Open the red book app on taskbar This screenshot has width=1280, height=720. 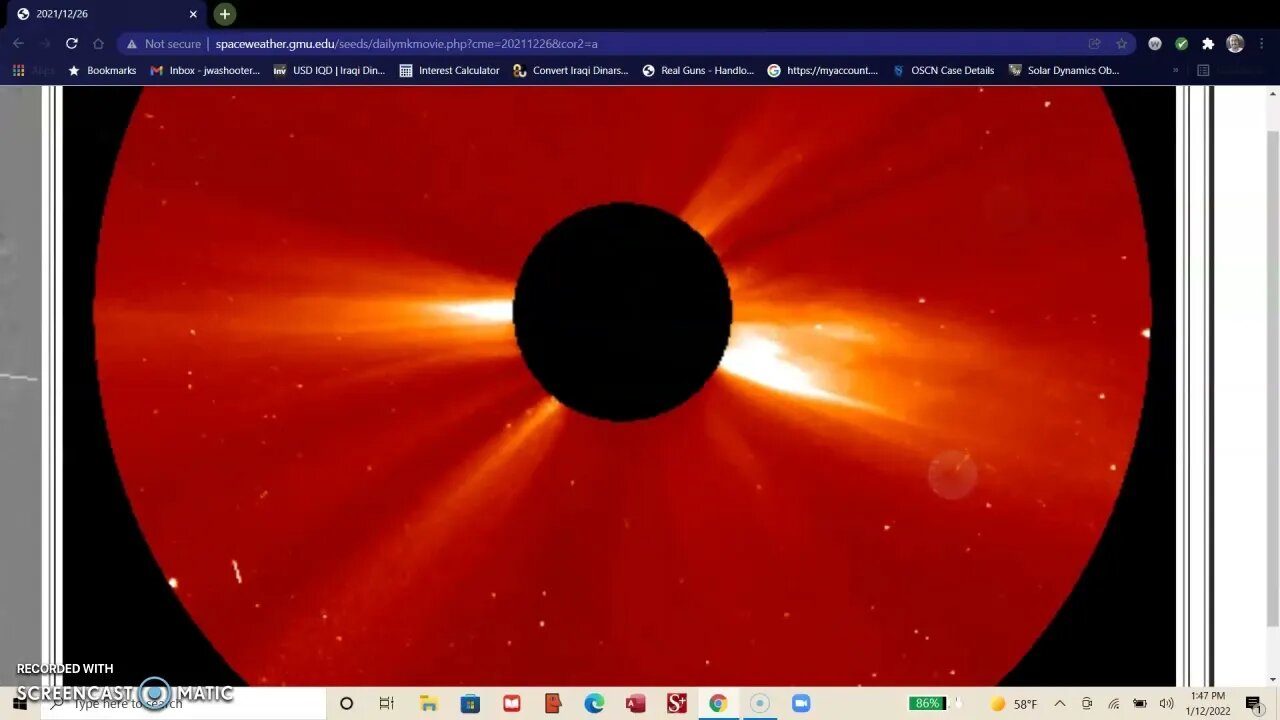coord(511,703)
